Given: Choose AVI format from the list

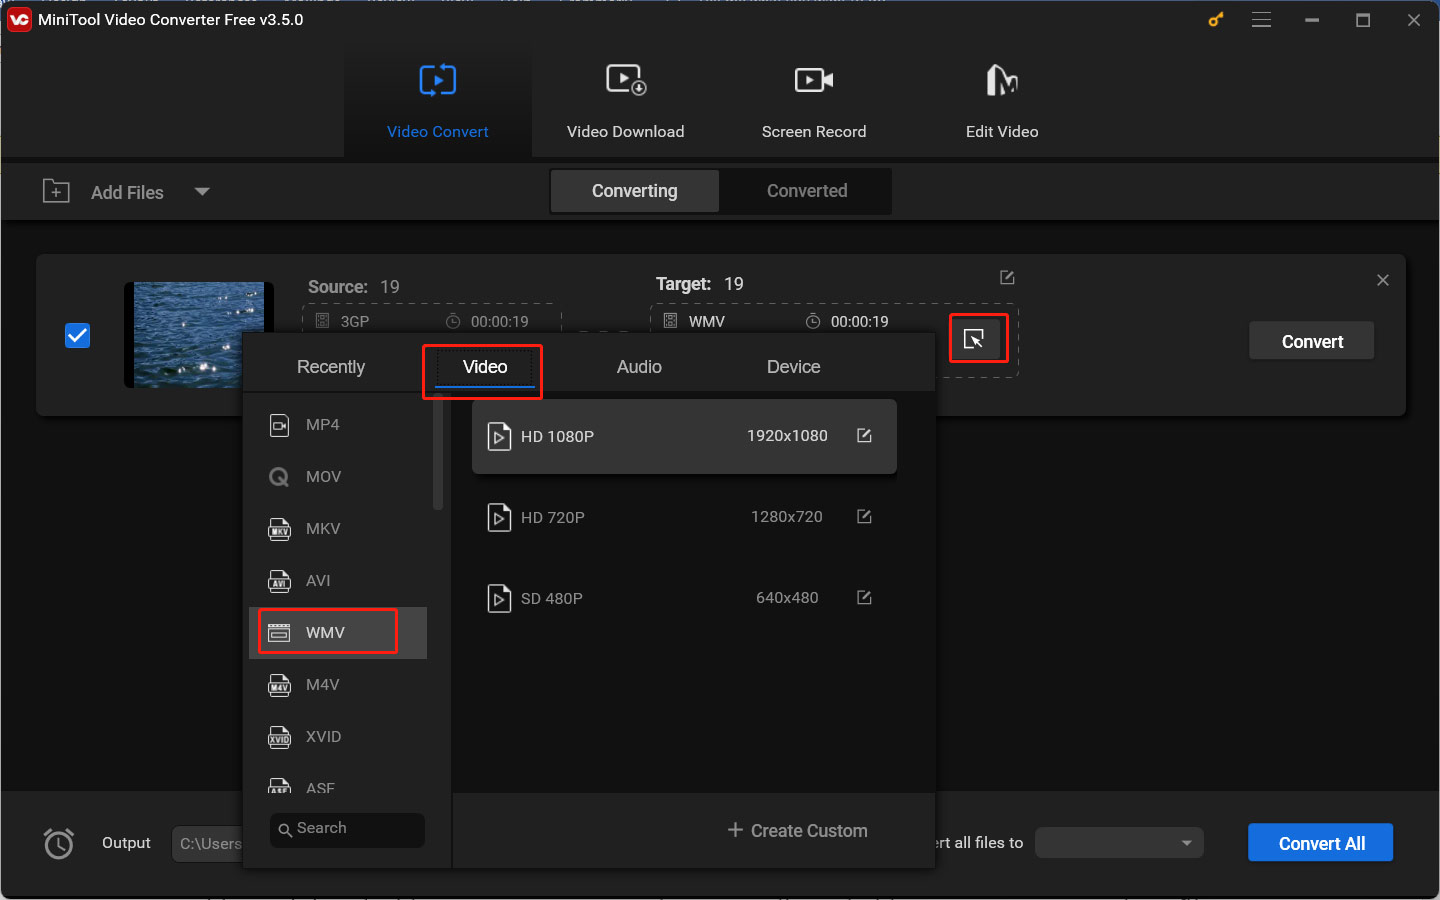Looking at the screenshot, I should (338, 581).
